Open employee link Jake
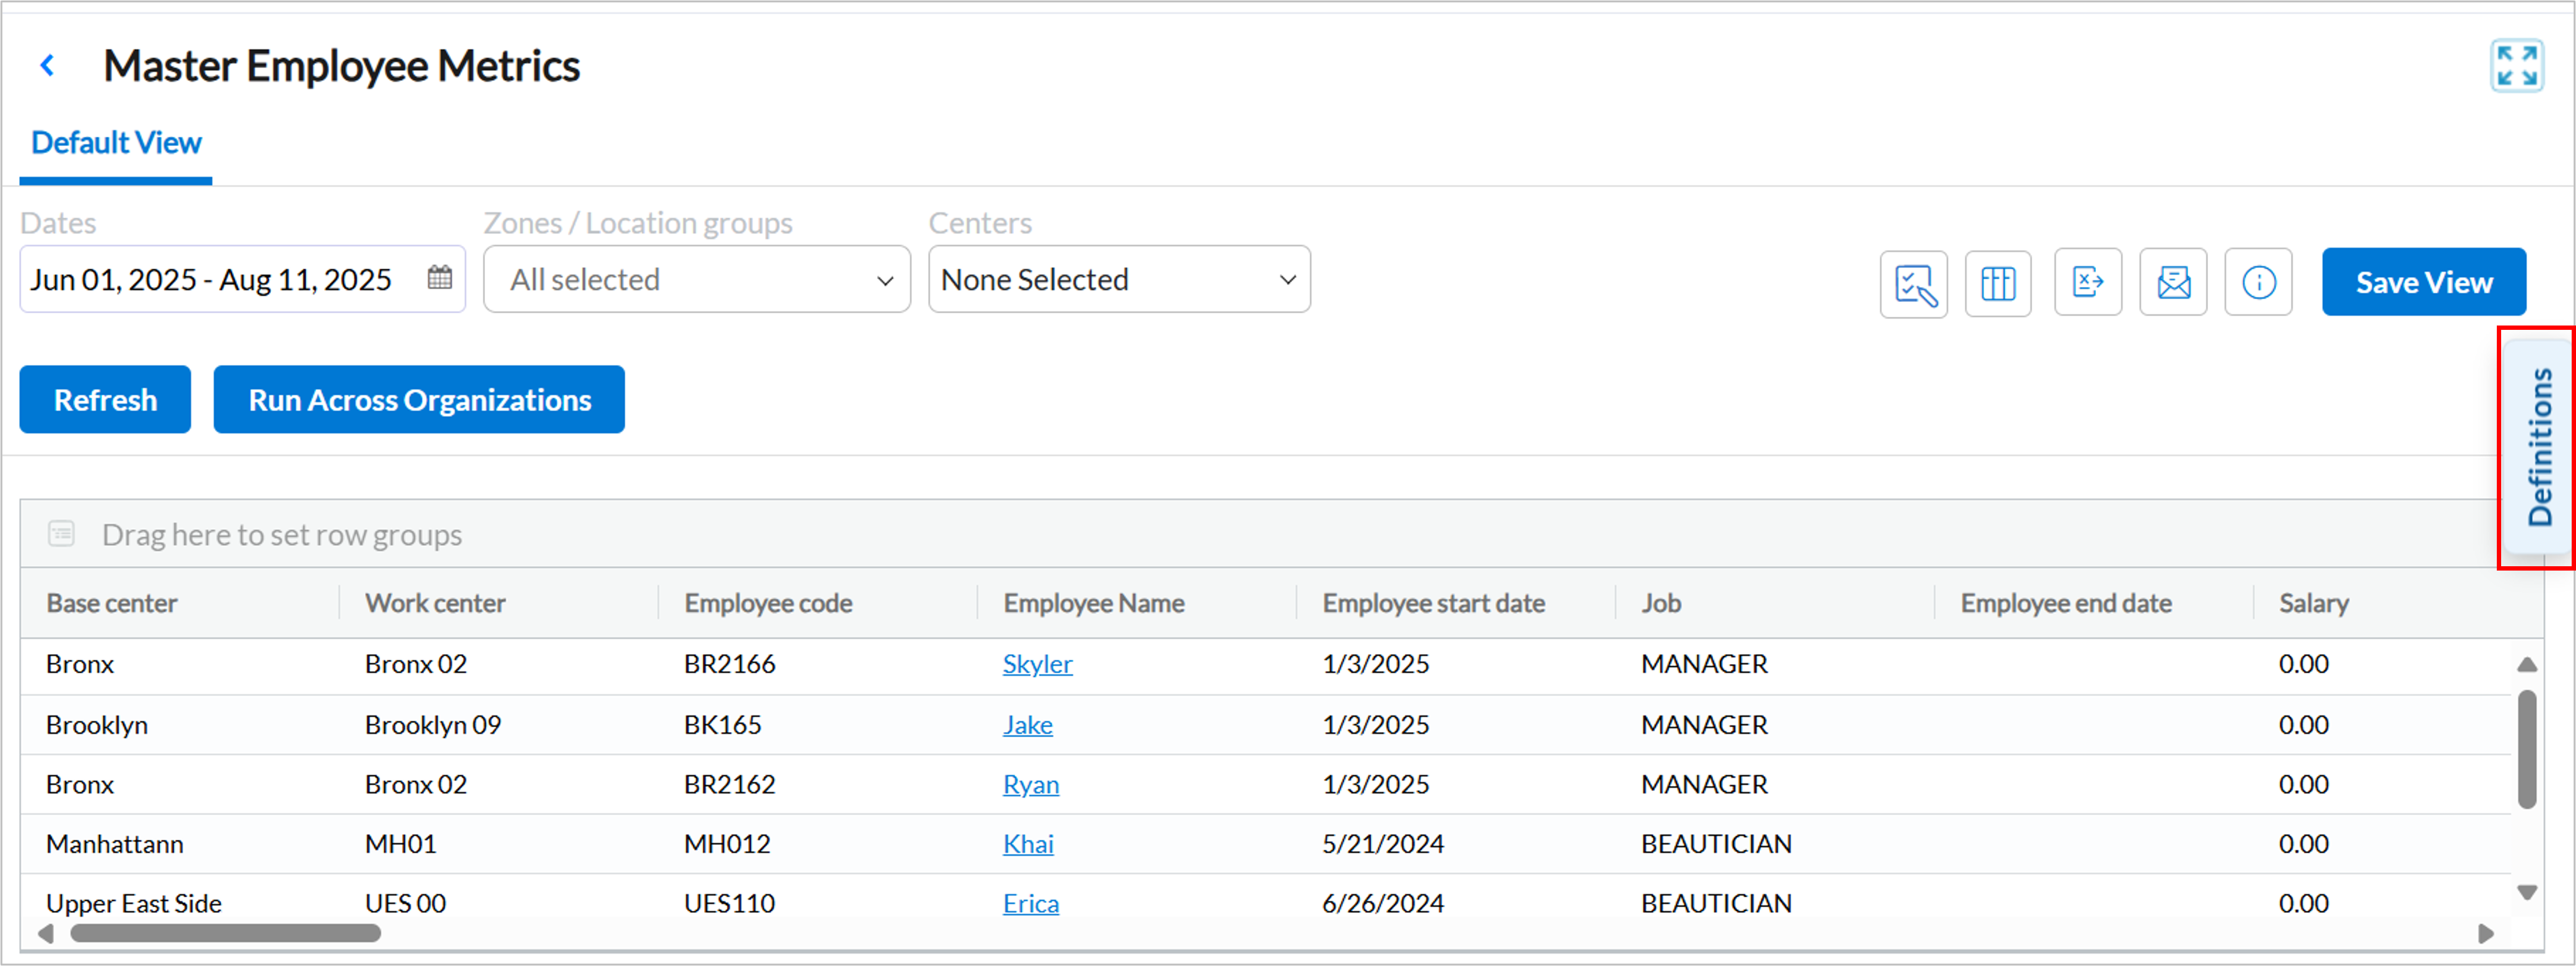2576x966 pixels. coord(1027,724)
